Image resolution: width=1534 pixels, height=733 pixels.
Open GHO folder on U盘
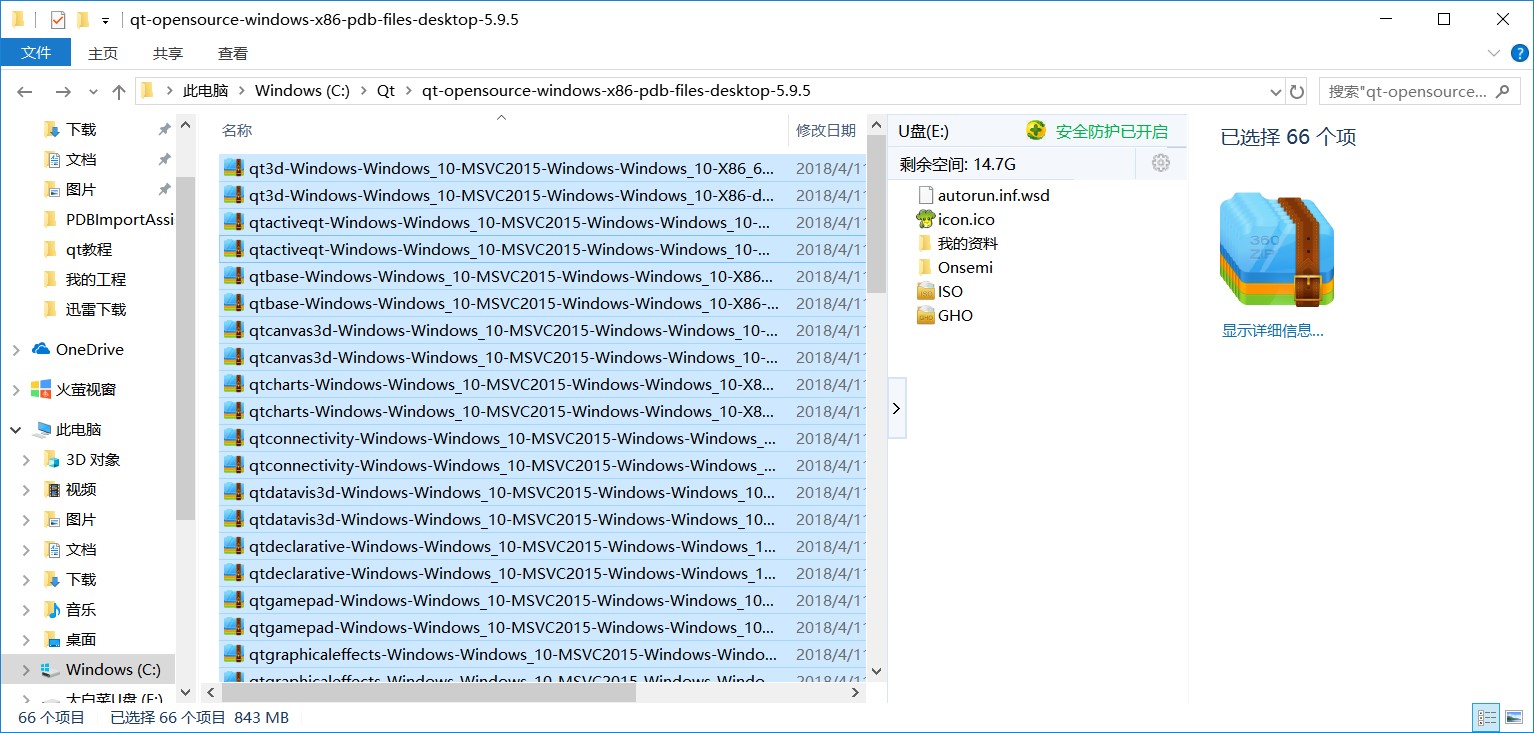945,316
